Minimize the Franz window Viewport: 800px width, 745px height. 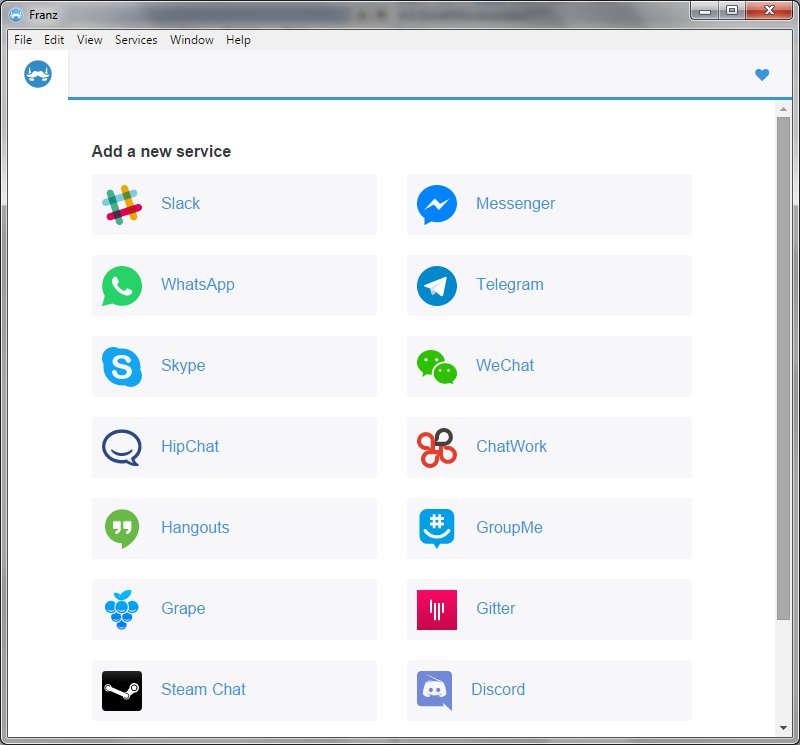[x=705, y=11]
